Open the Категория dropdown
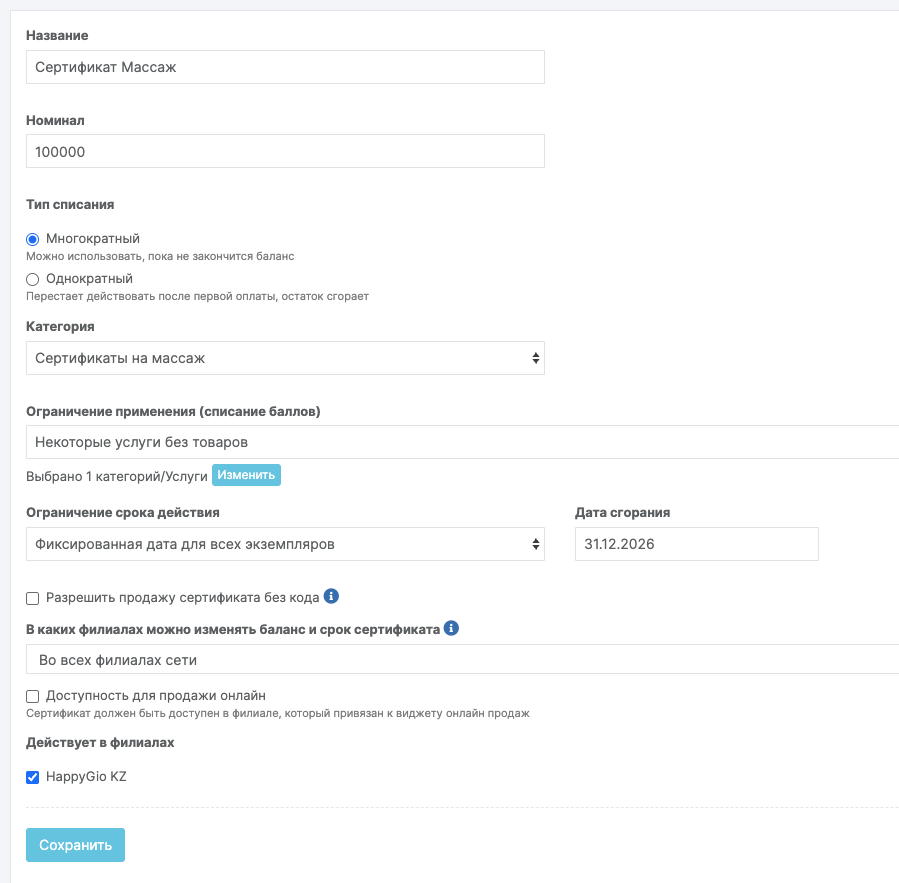The width and height of the screenshot is (899, 883). coord(285,358)
